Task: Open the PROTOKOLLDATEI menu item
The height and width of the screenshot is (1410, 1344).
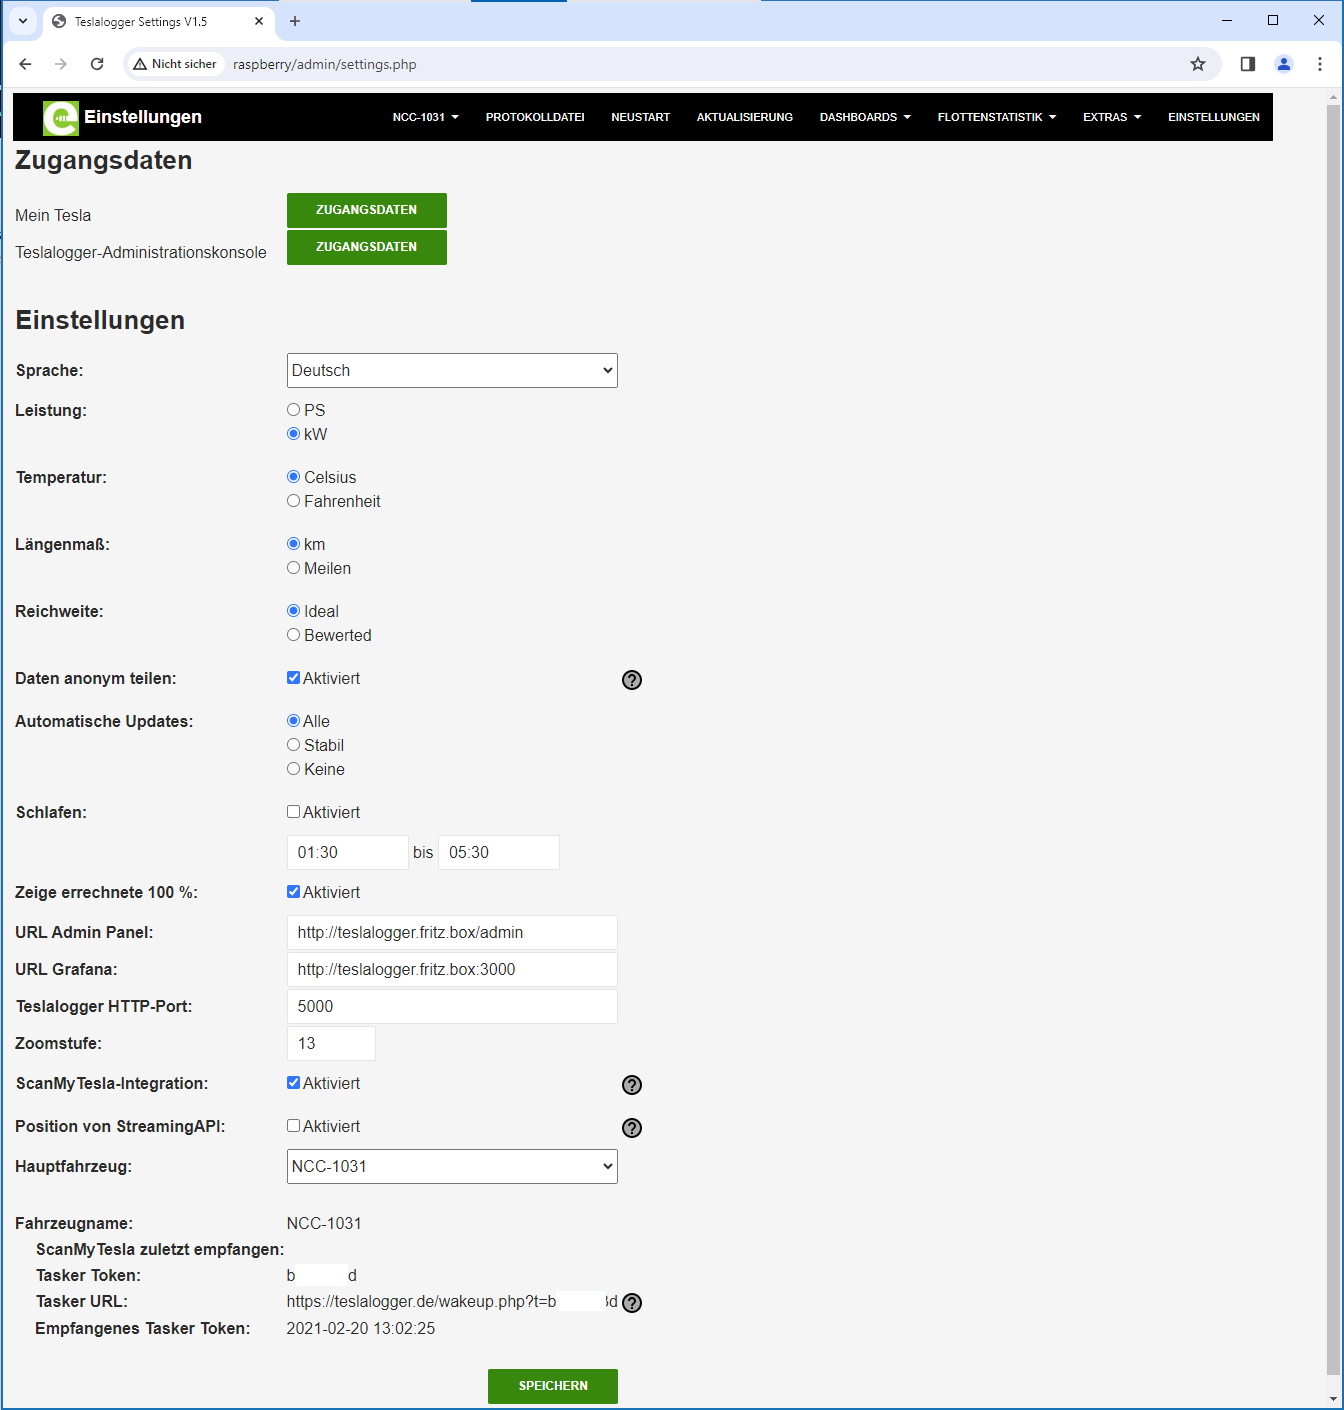Action: (x=535, y=117)
